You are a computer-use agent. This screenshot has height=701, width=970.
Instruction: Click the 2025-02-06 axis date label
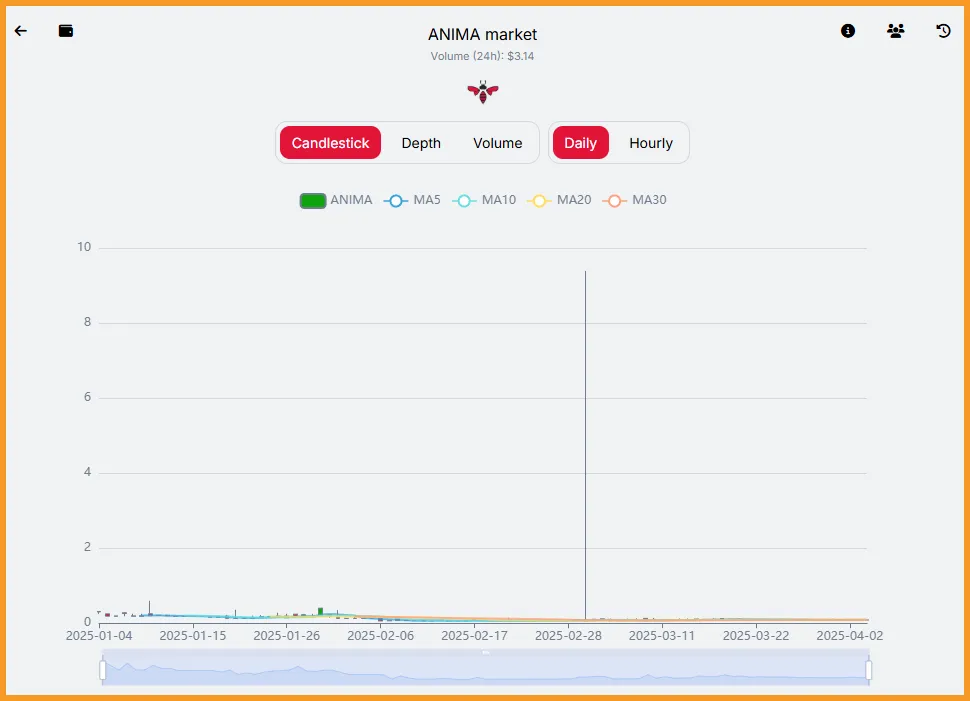pos(380,636)
